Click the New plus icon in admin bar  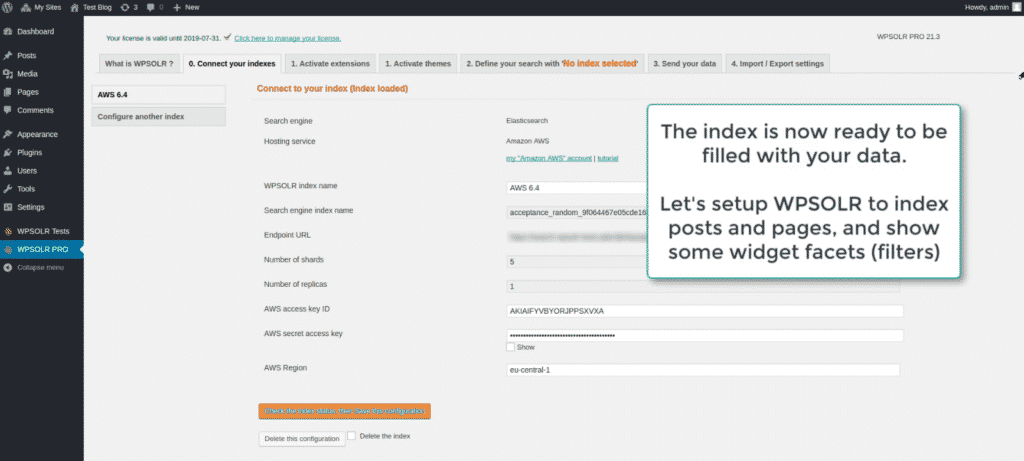(176, 7)
